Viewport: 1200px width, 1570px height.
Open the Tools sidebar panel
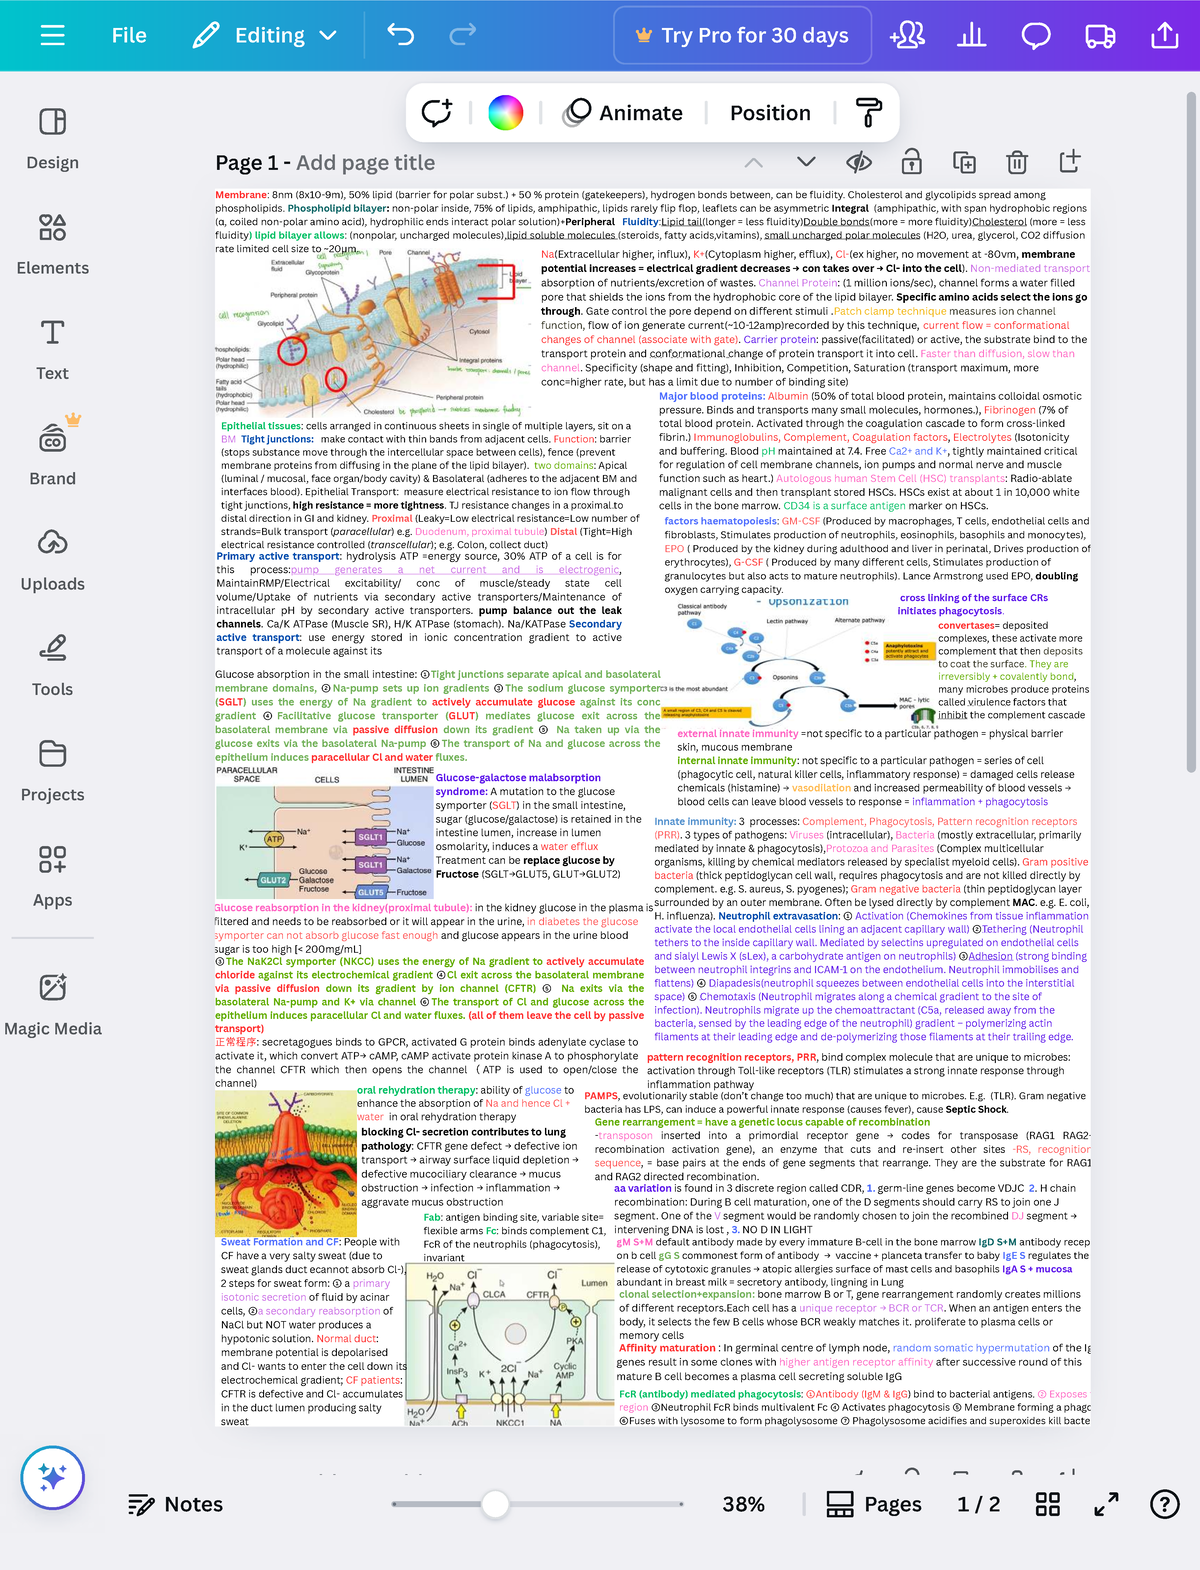click(52, 666)
